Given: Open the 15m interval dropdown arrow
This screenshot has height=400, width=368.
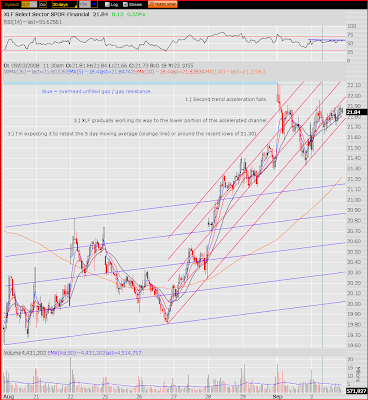Looking at the screenshot, I should [94, 5].
